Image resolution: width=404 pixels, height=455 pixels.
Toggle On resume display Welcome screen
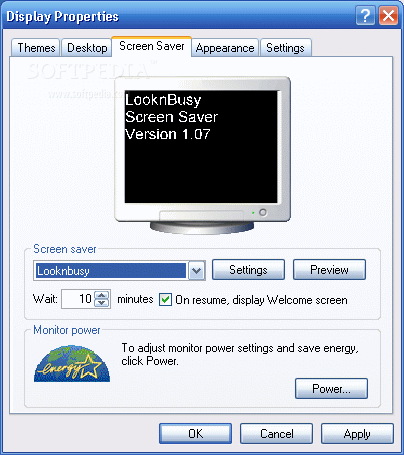pyautogui.click(x=165, y=299)
